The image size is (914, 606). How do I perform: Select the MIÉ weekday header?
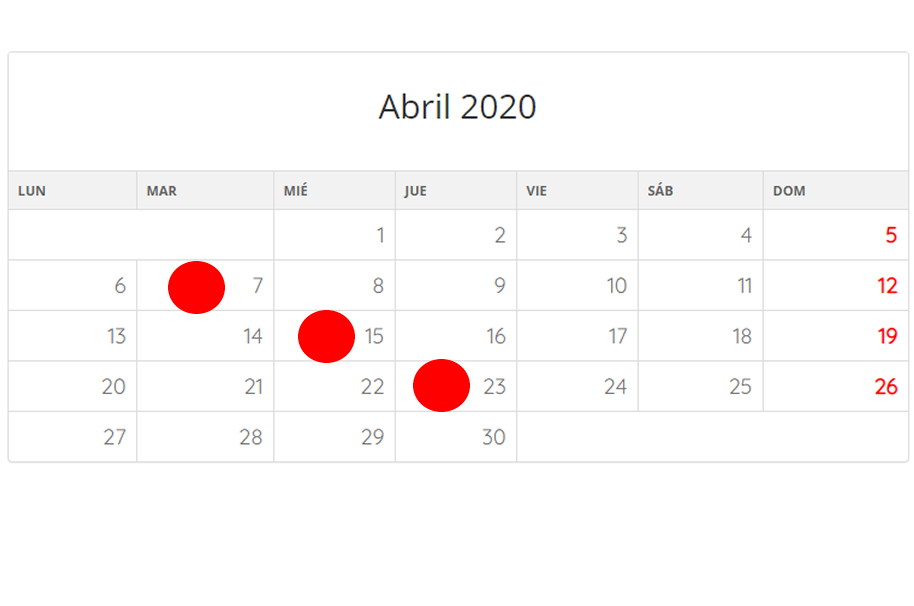[296, 191]
